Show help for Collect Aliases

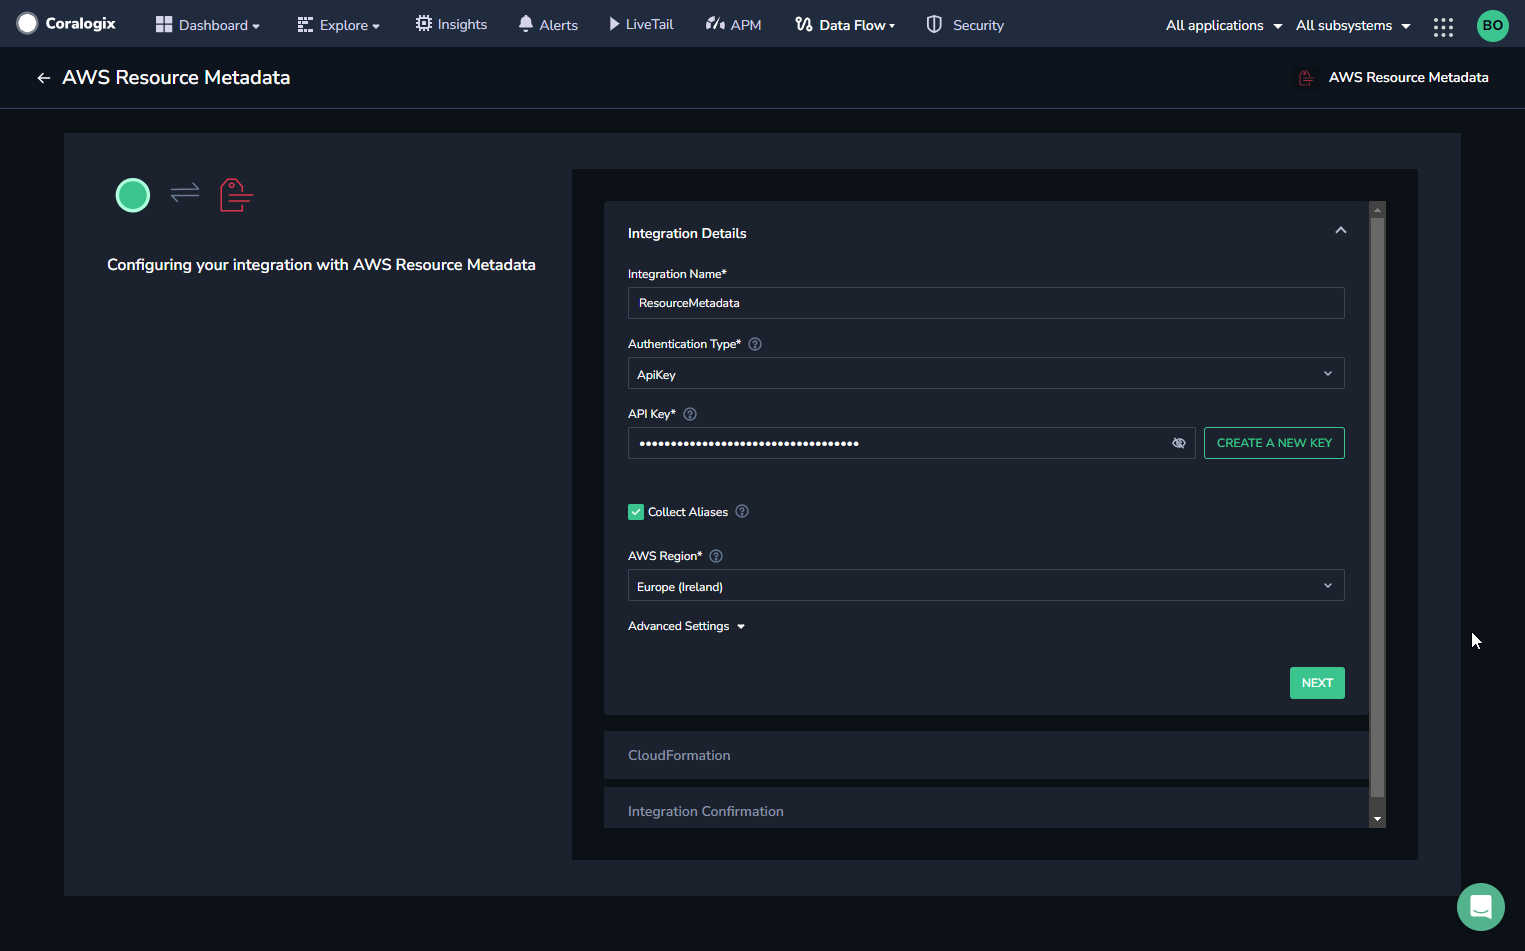742,511
